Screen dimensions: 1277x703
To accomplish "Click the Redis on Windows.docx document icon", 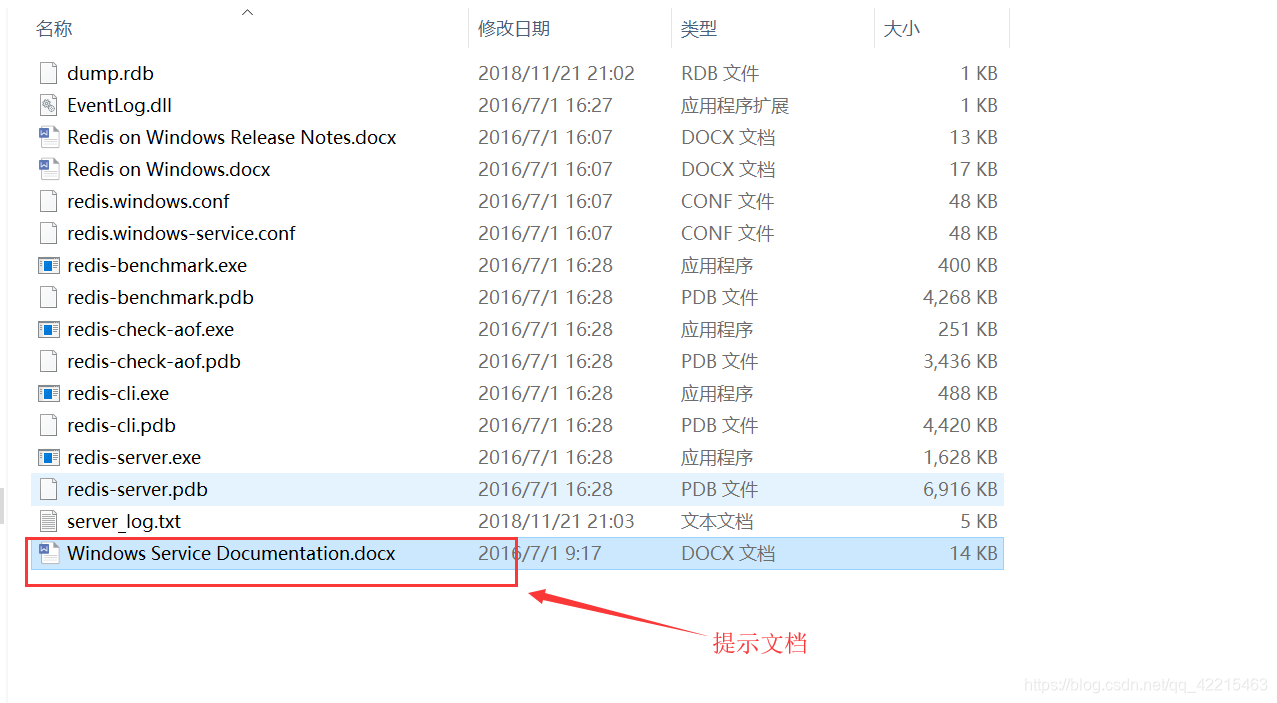I will click(x=48, y=169).
